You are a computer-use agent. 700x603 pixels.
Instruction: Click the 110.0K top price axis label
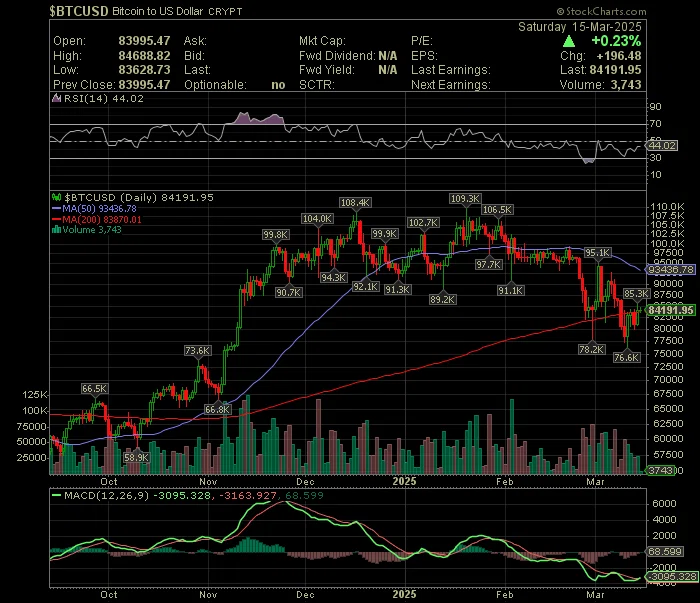click(667, 207)
